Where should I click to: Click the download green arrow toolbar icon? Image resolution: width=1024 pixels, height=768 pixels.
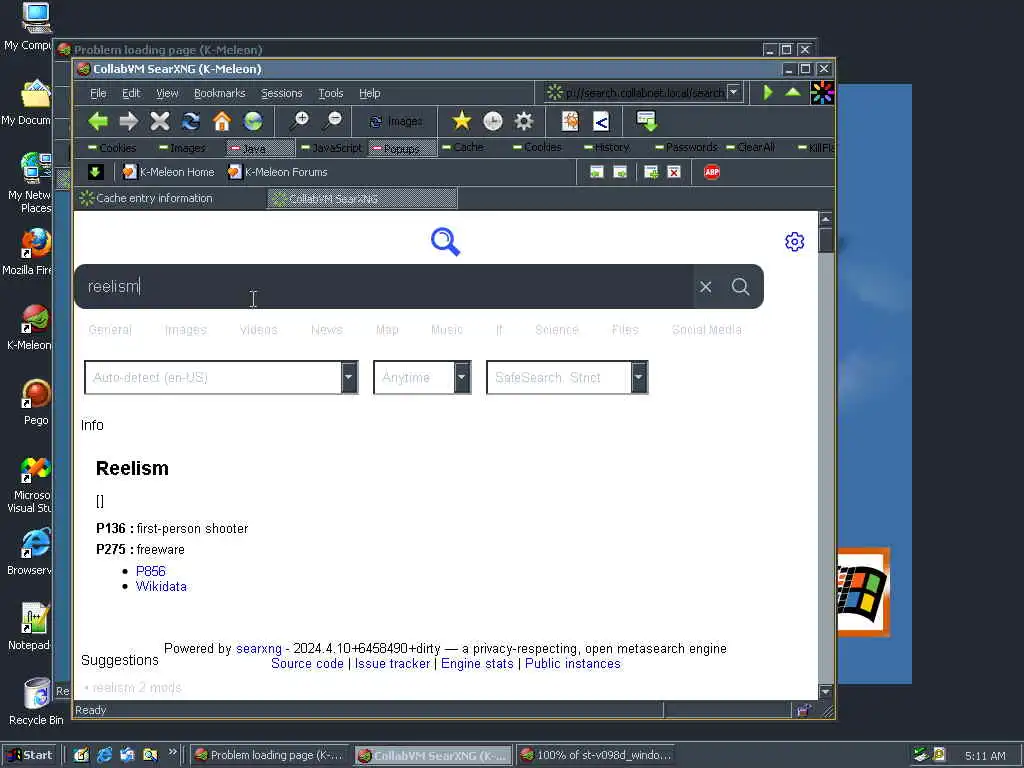[x=647, y=121]
